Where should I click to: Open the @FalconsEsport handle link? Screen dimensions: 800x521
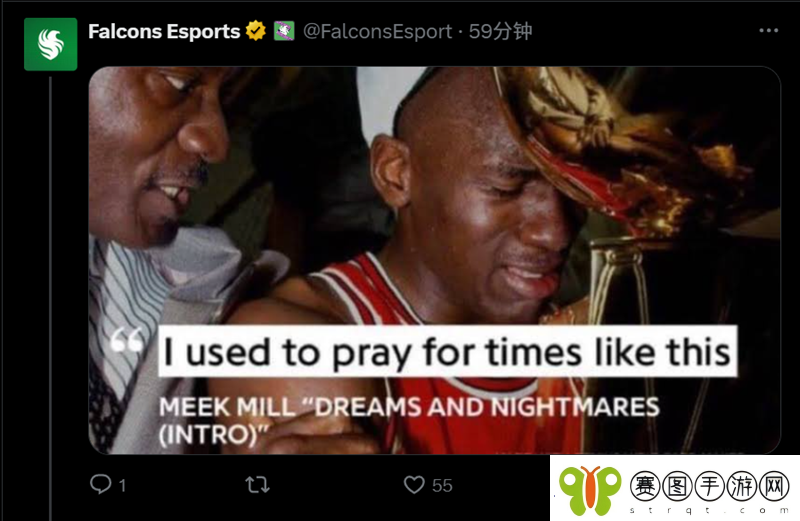[378, 32]
